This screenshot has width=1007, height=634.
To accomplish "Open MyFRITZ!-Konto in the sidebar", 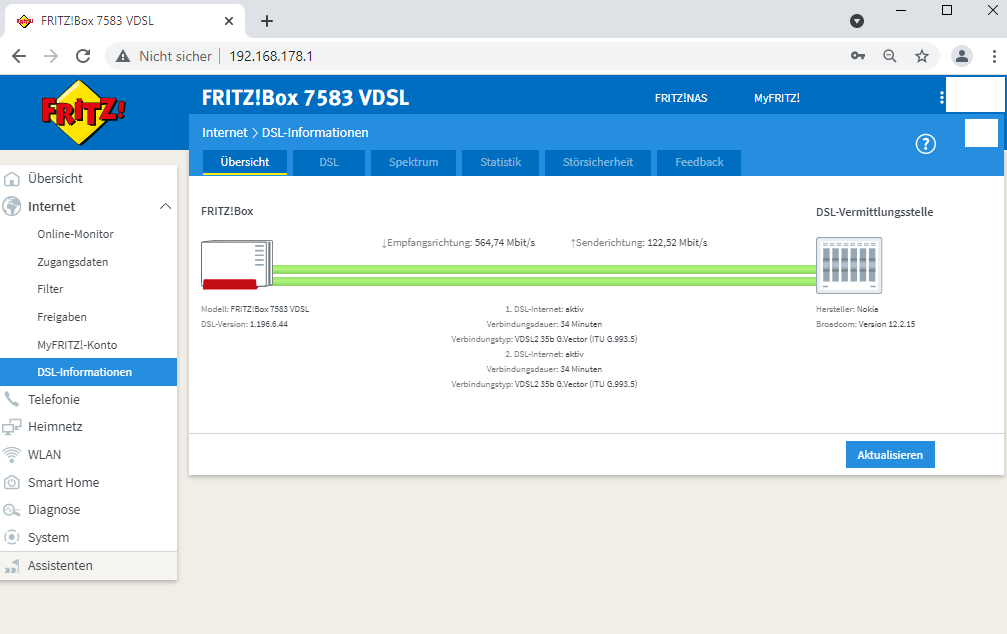I will [77, 345].
